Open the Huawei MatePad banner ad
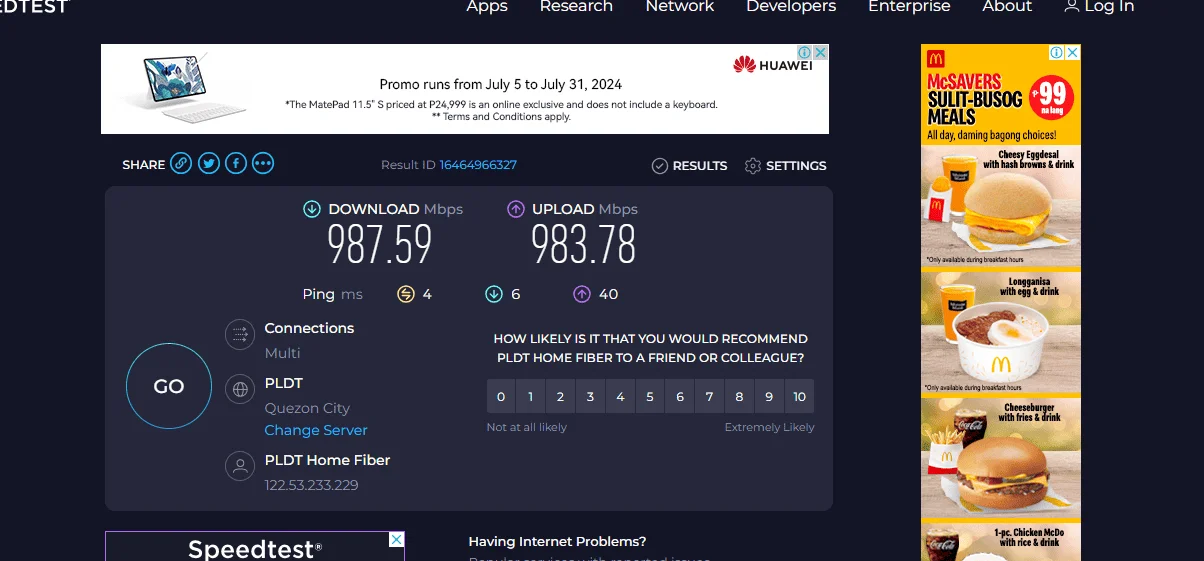1204x561 pixels. tap(465, 89)
